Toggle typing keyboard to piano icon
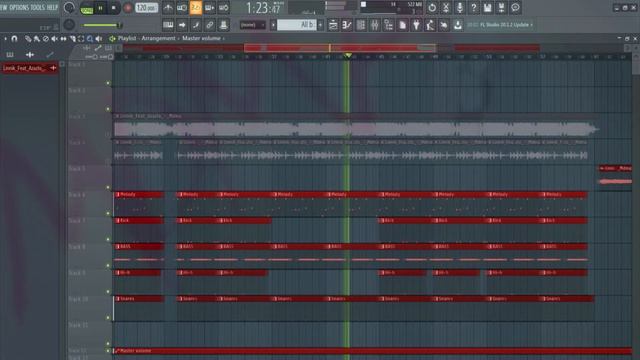 (x=168, y=25)
